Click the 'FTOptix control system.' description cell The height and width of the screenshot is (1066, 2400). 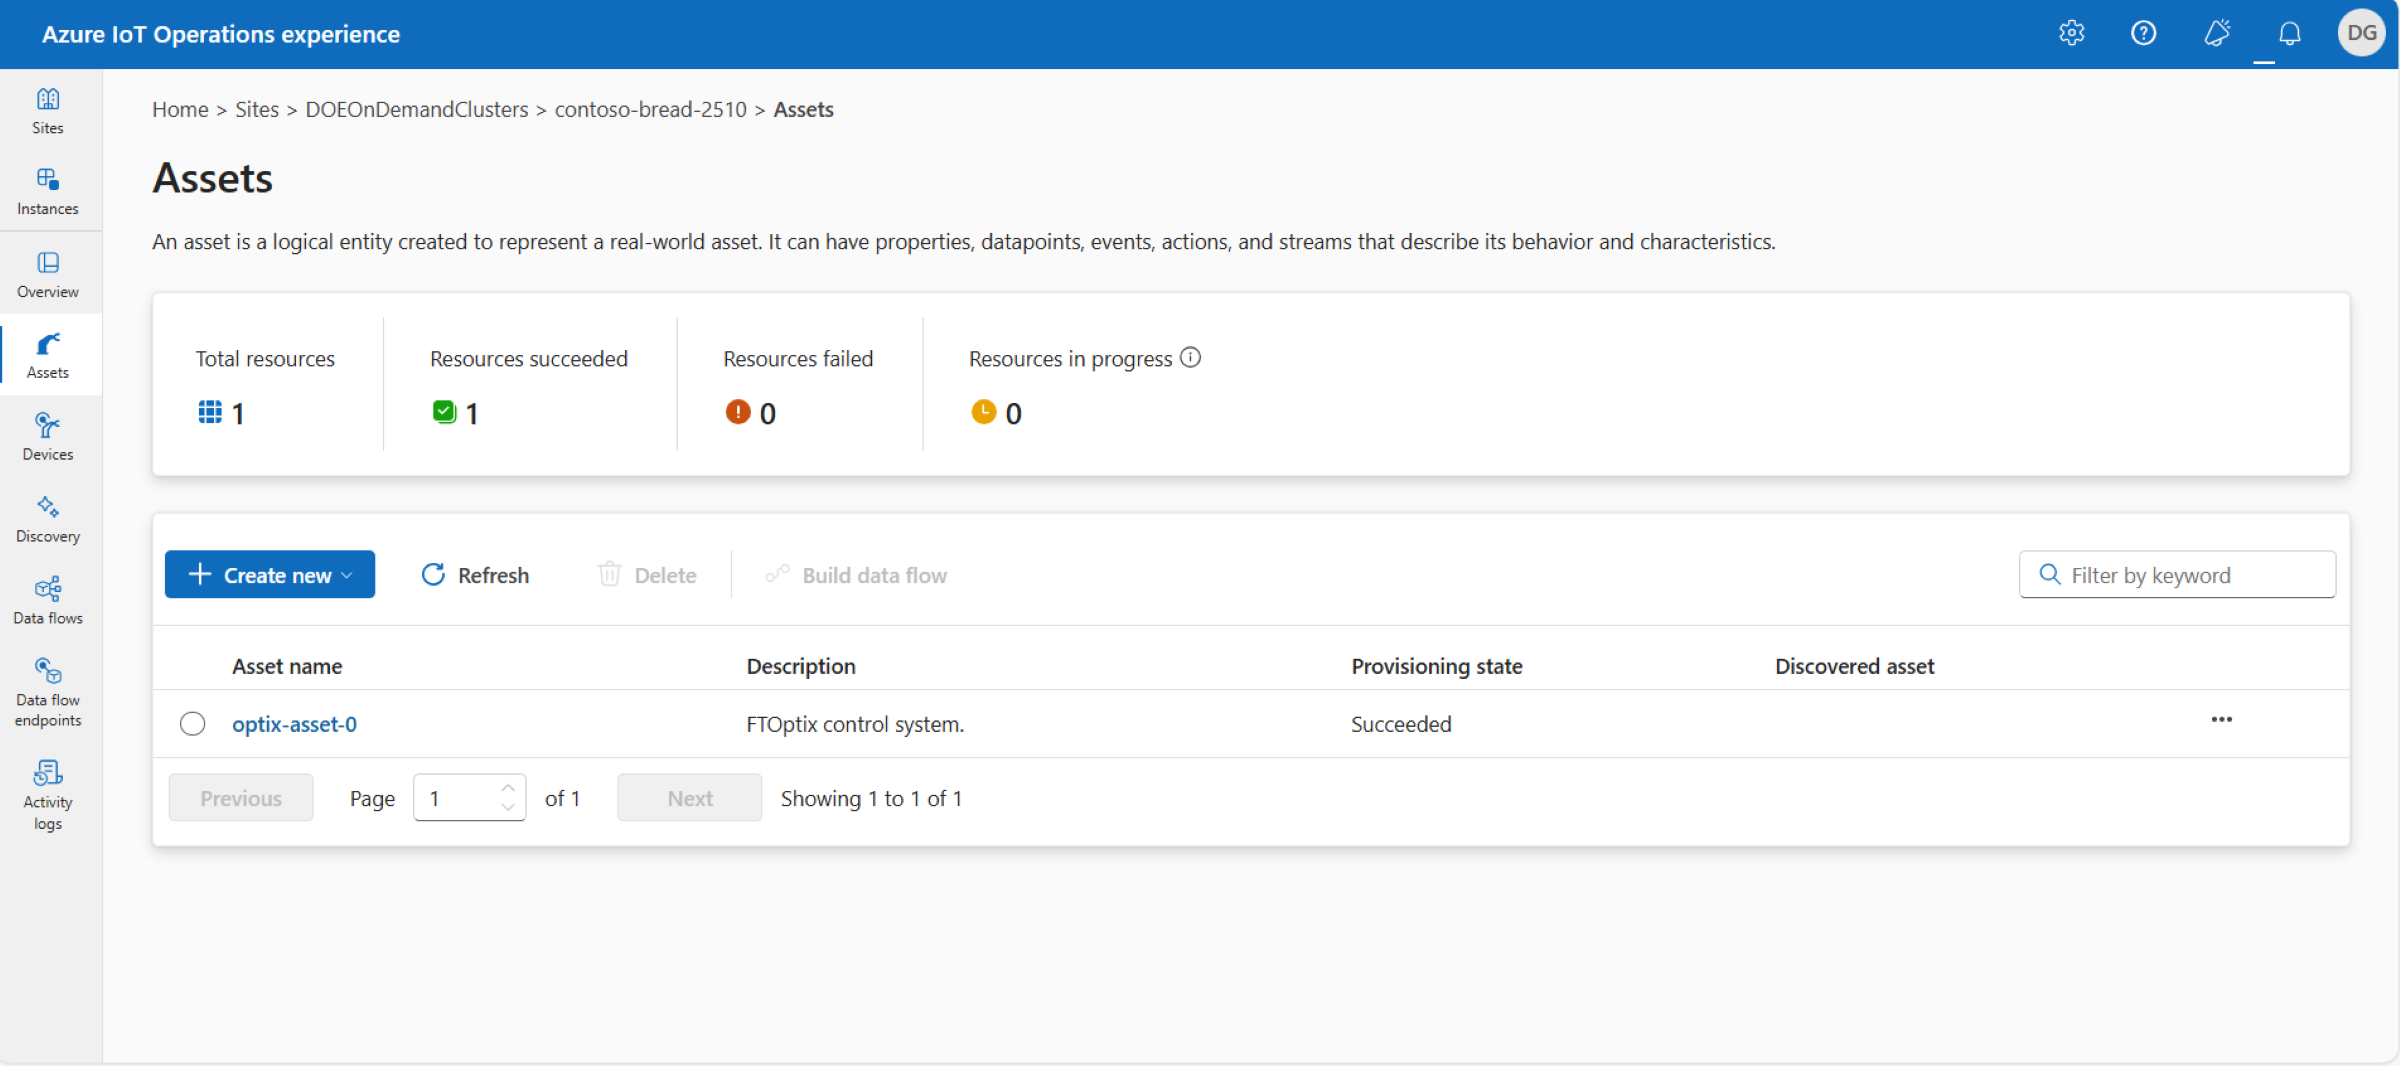point(855,724)
